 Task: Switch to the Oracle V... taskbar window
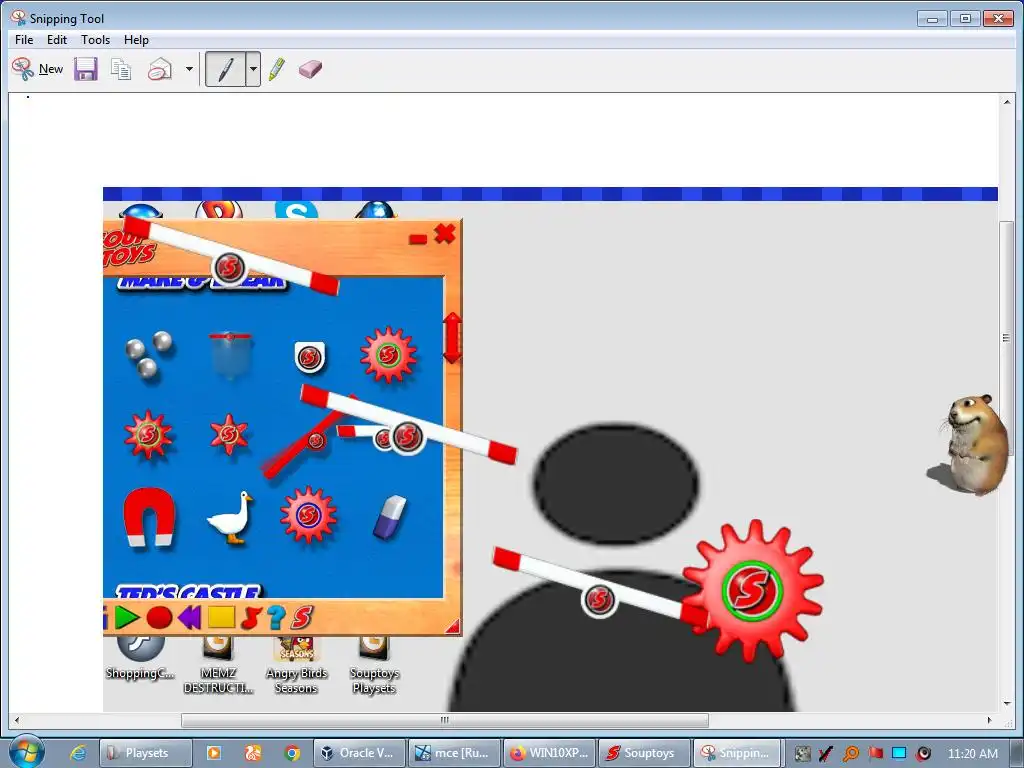point(360,753)
